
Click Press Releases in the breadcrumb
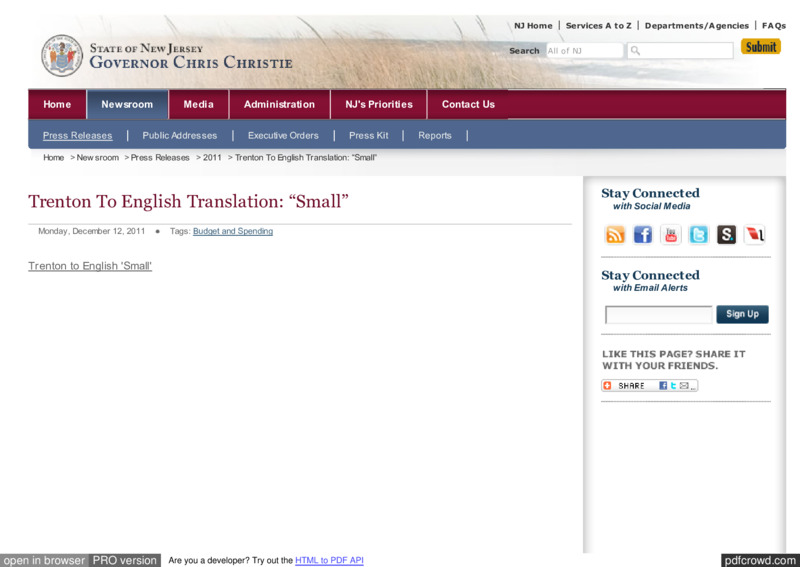(x=160, y=157)
